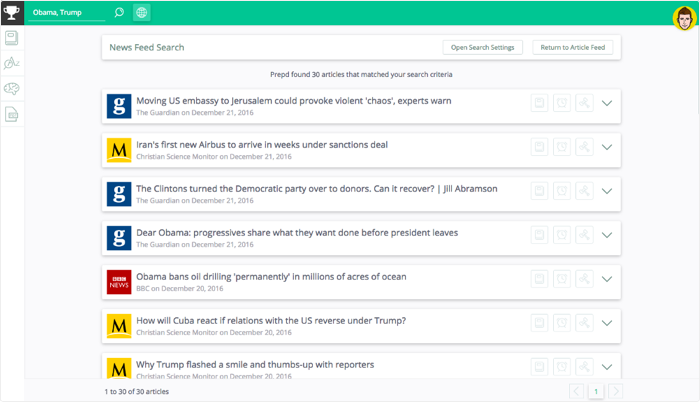
Task: Click Guardian logo on Jerusalem embassy article
Action: [119, 106]
